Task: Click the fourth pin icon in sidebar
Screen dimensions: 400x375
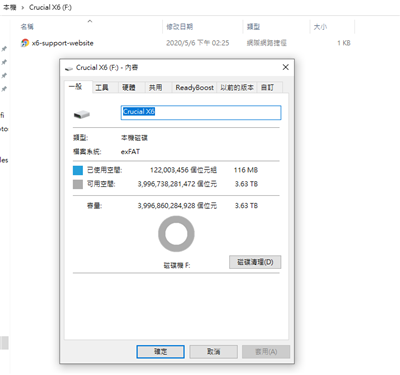Action: 4,89
